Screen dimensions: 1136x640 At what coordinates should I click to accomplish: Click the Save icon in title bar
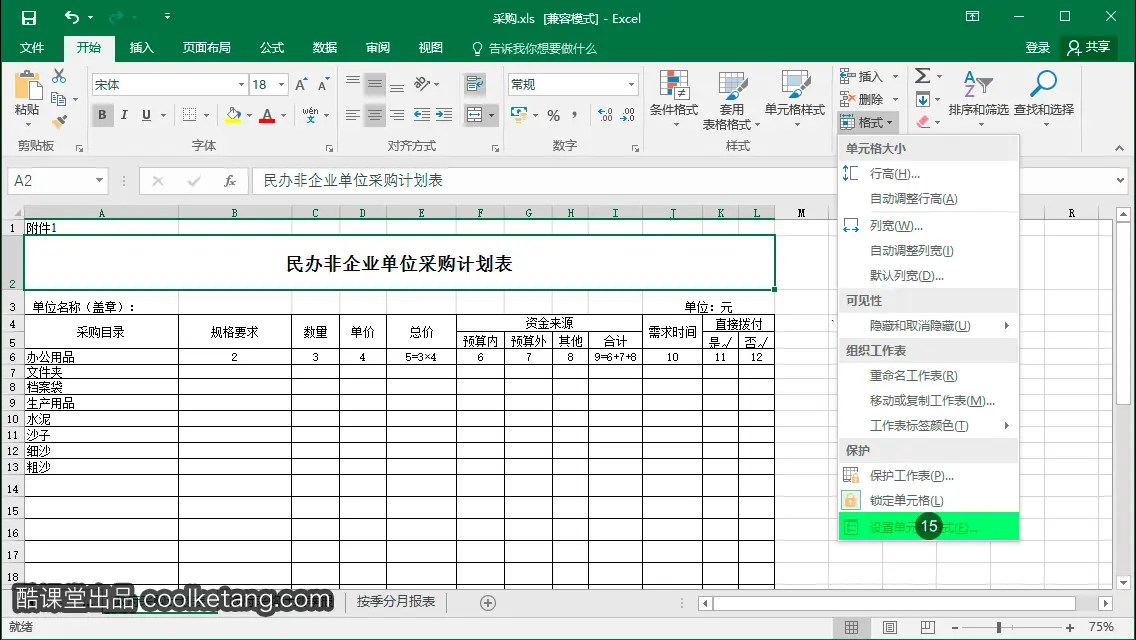(28, 17)
